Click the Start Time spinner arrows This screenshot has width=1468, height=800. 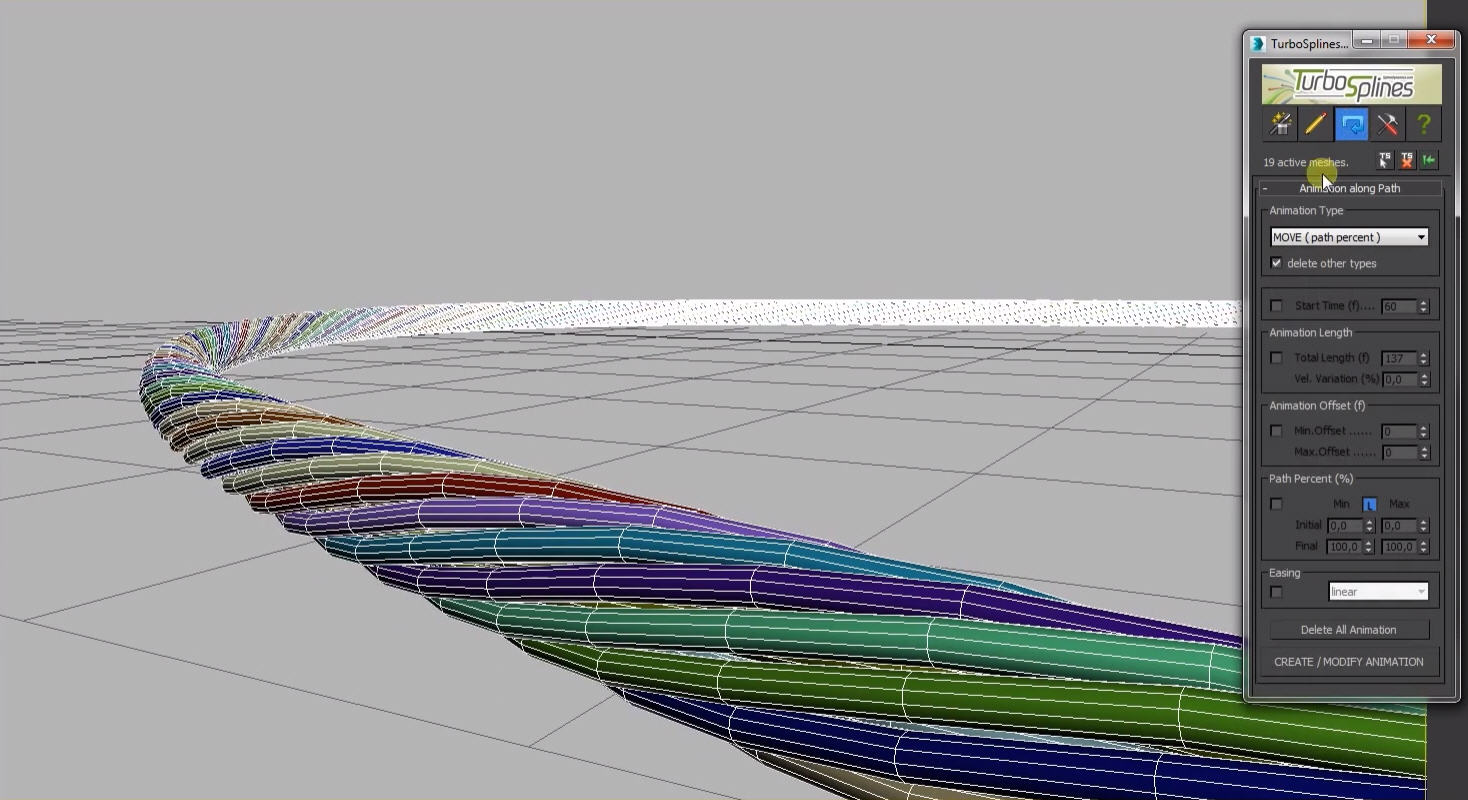[1424, 306]
